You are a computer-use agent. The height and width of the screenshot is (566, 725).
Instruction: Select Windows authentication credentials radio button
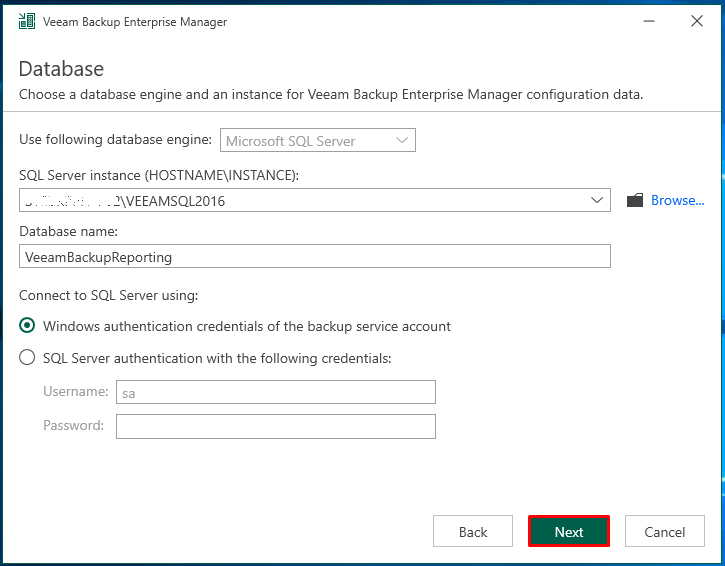click(x=27, y=326)
